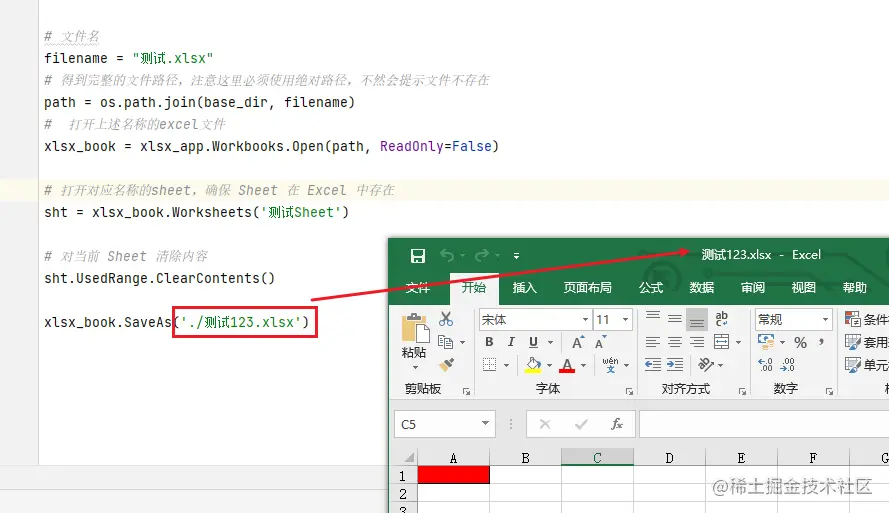Apply yellow fill color bucket
889x513 pixels.
pyautogui.click(x=533, y=365)
